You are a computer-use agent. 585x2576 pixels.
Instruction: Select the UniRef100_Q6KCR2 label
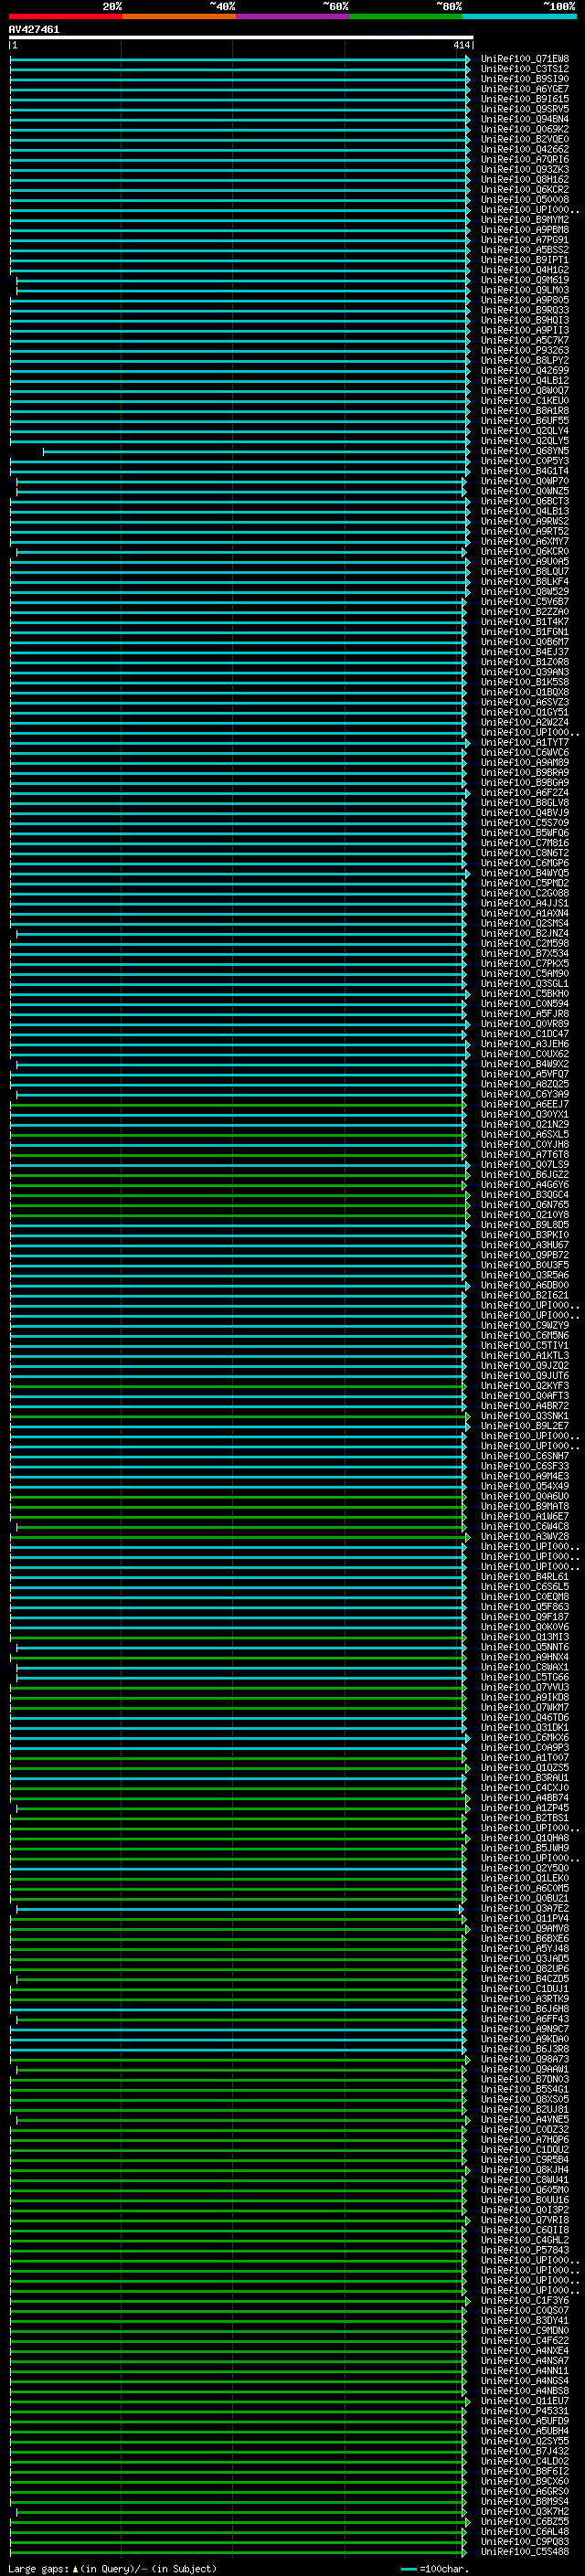click(524, 189)
